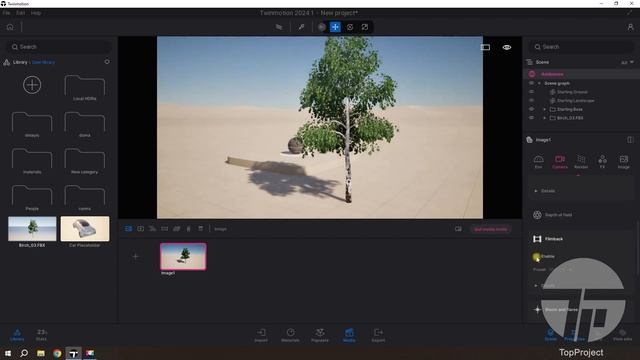Viewport: 640px width, 360px height.
Task: Toggle visibility of Birch_03.FBX in scene
Action: coord(531,118)
